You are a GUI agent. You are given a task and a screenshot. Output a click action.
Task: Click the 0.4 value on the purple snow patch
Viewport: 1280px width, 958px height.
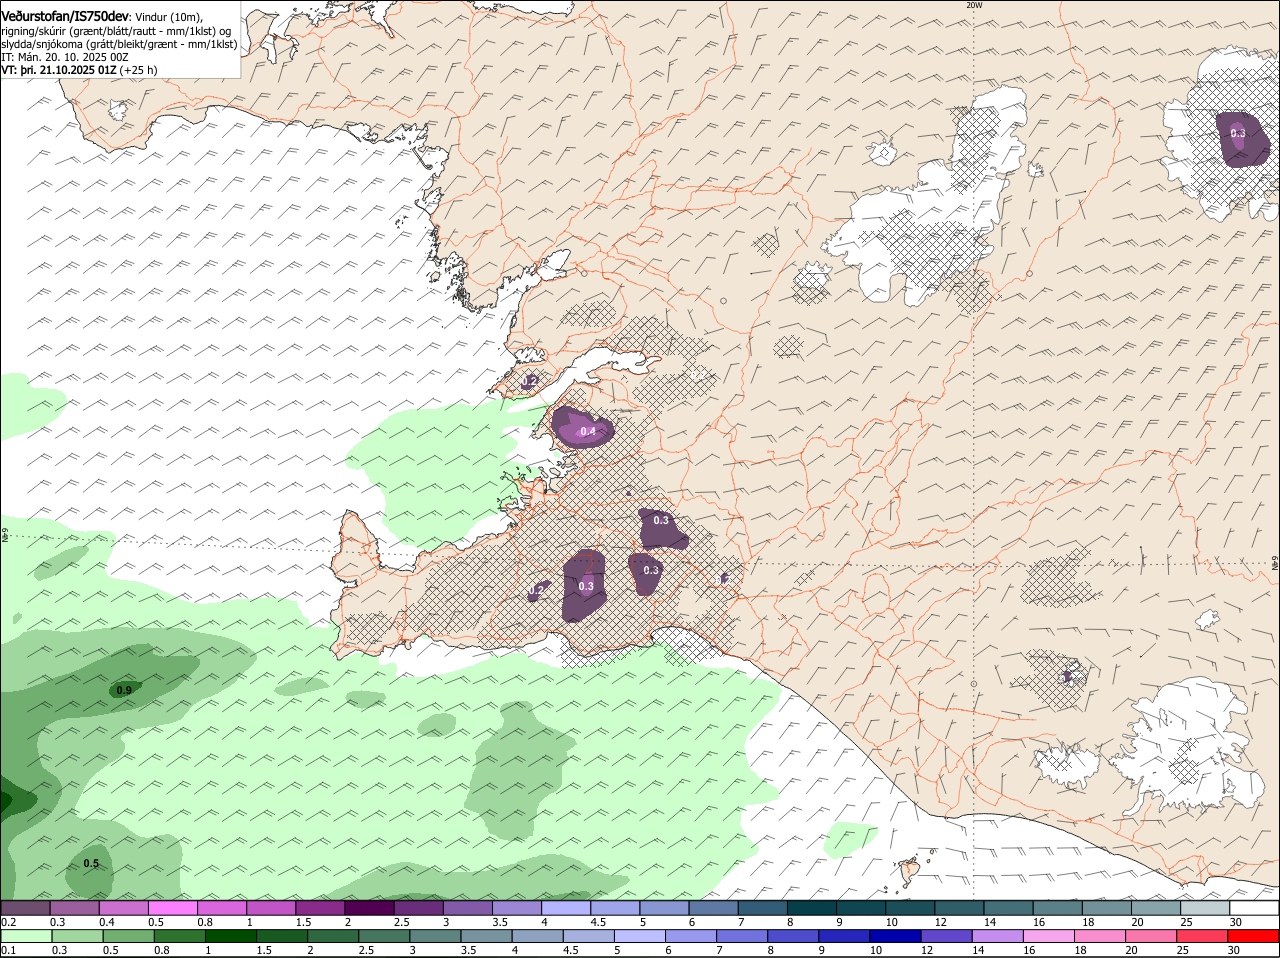point(588,432)
